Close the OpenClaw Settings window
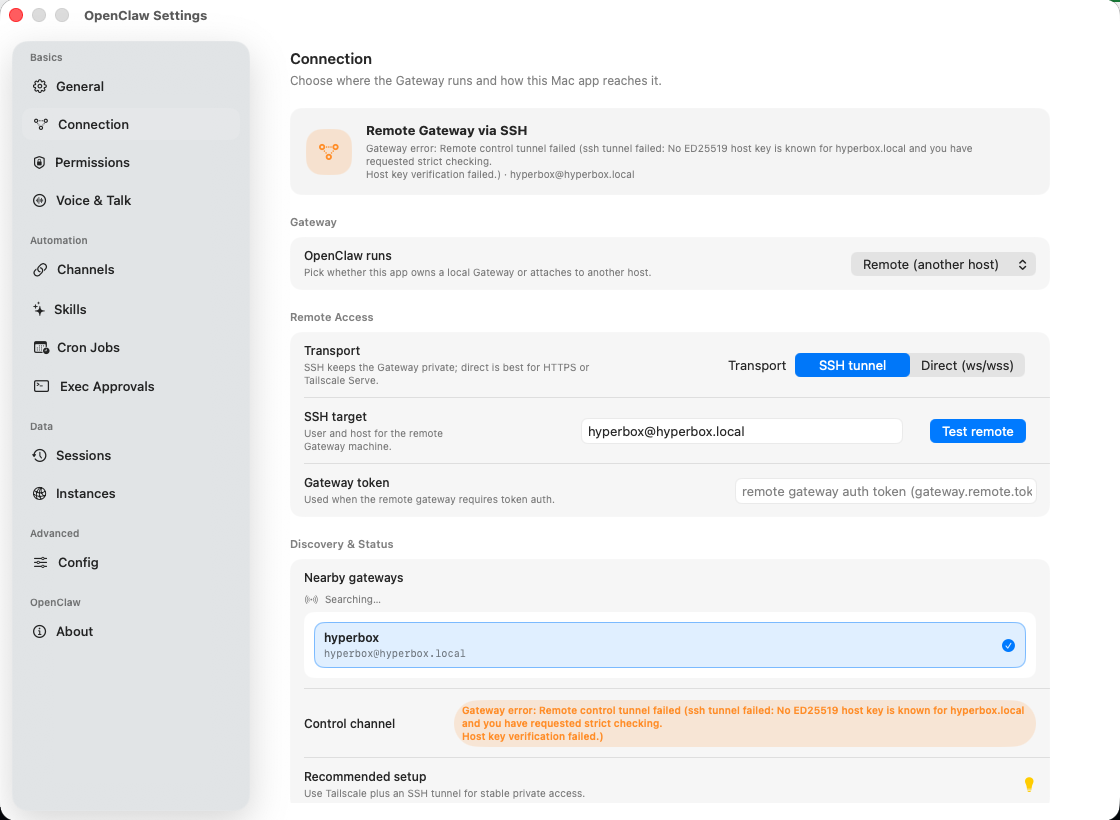Screen dimensions: 1120x820 (x=16, y=15)
